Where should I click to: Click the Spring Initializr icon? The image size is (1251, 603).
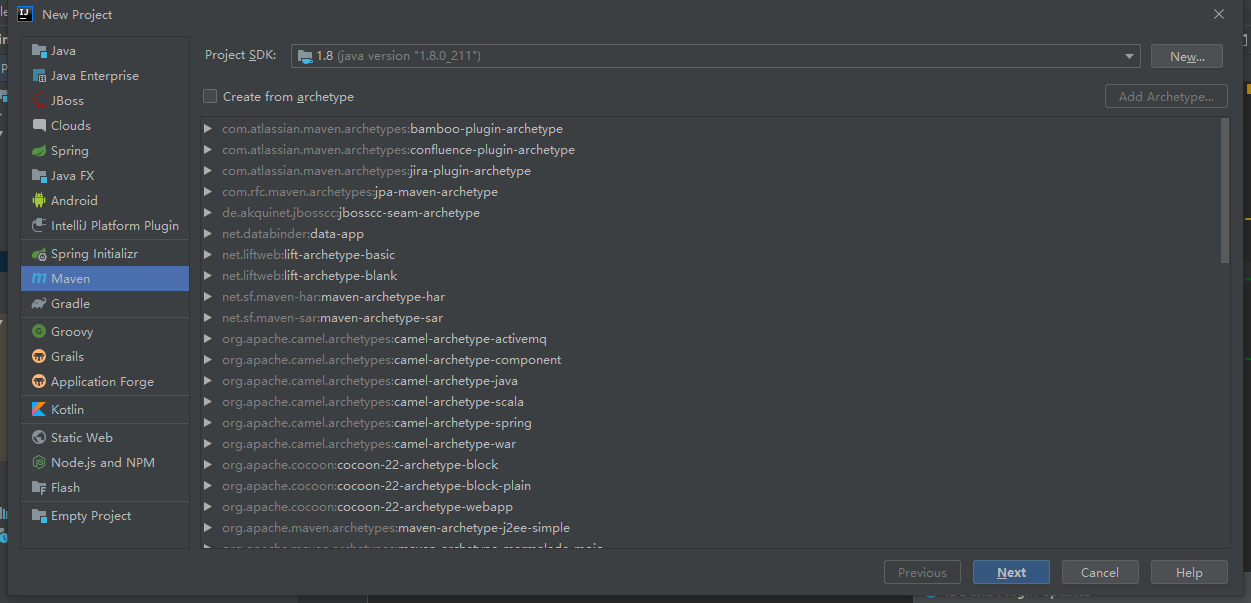(39, 254)
